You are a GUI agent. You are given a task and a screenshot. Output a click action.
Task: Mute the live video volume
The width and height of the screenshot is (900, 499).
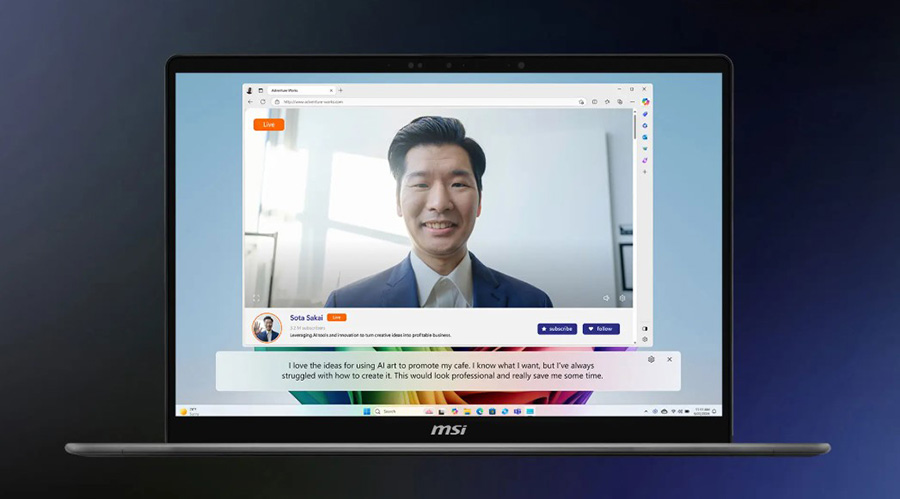pyautogui.click(x=606, y=298)
